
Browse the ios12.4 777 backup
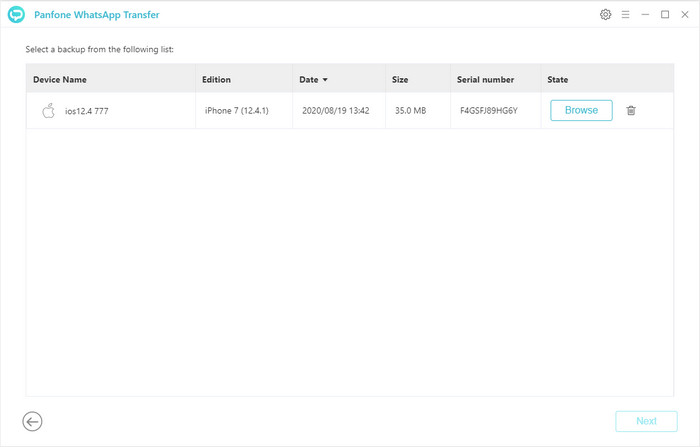pos(581,110)
